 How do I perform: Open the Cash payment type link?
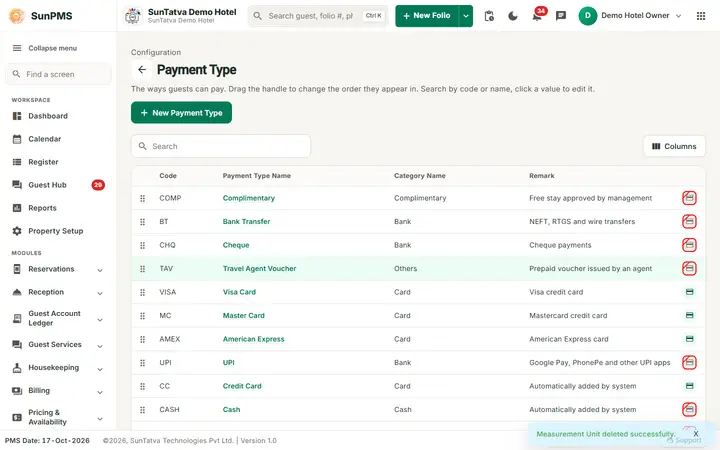231,409
